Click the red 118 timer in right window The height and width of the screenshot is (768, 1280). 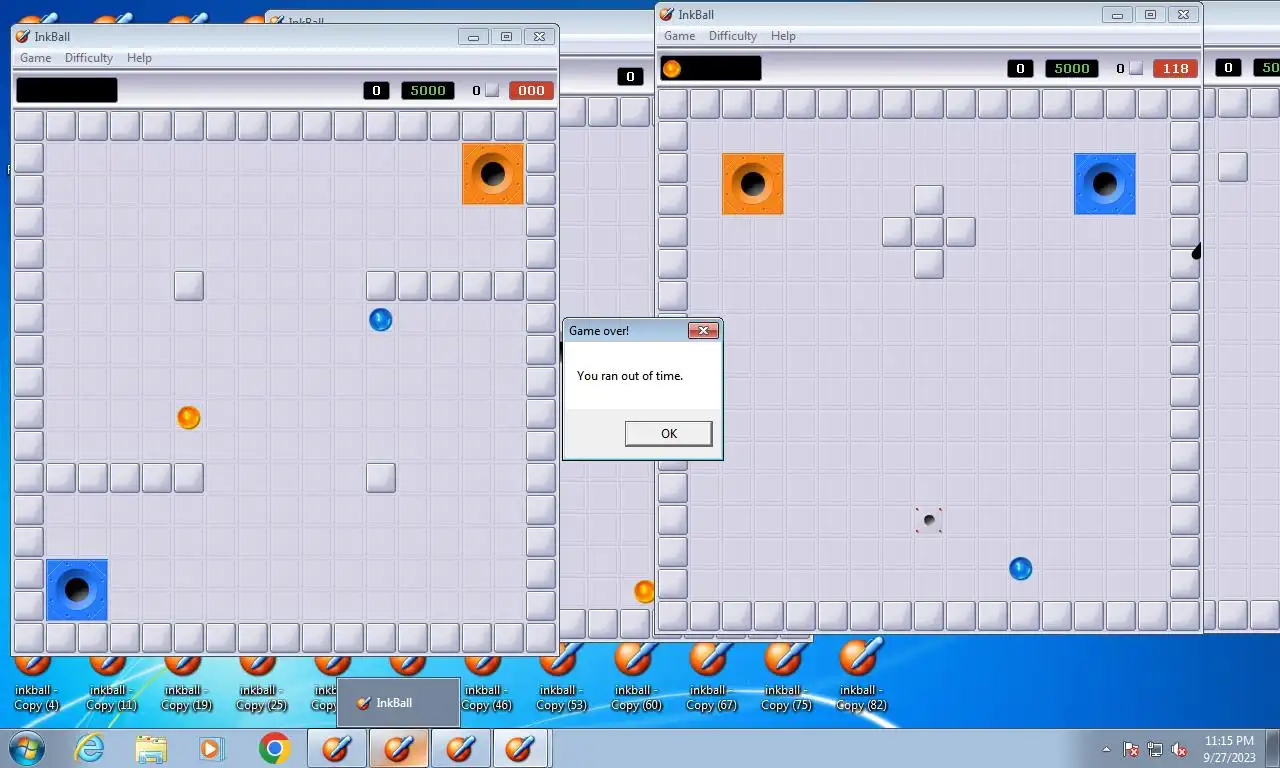[x=1175, y=68]
